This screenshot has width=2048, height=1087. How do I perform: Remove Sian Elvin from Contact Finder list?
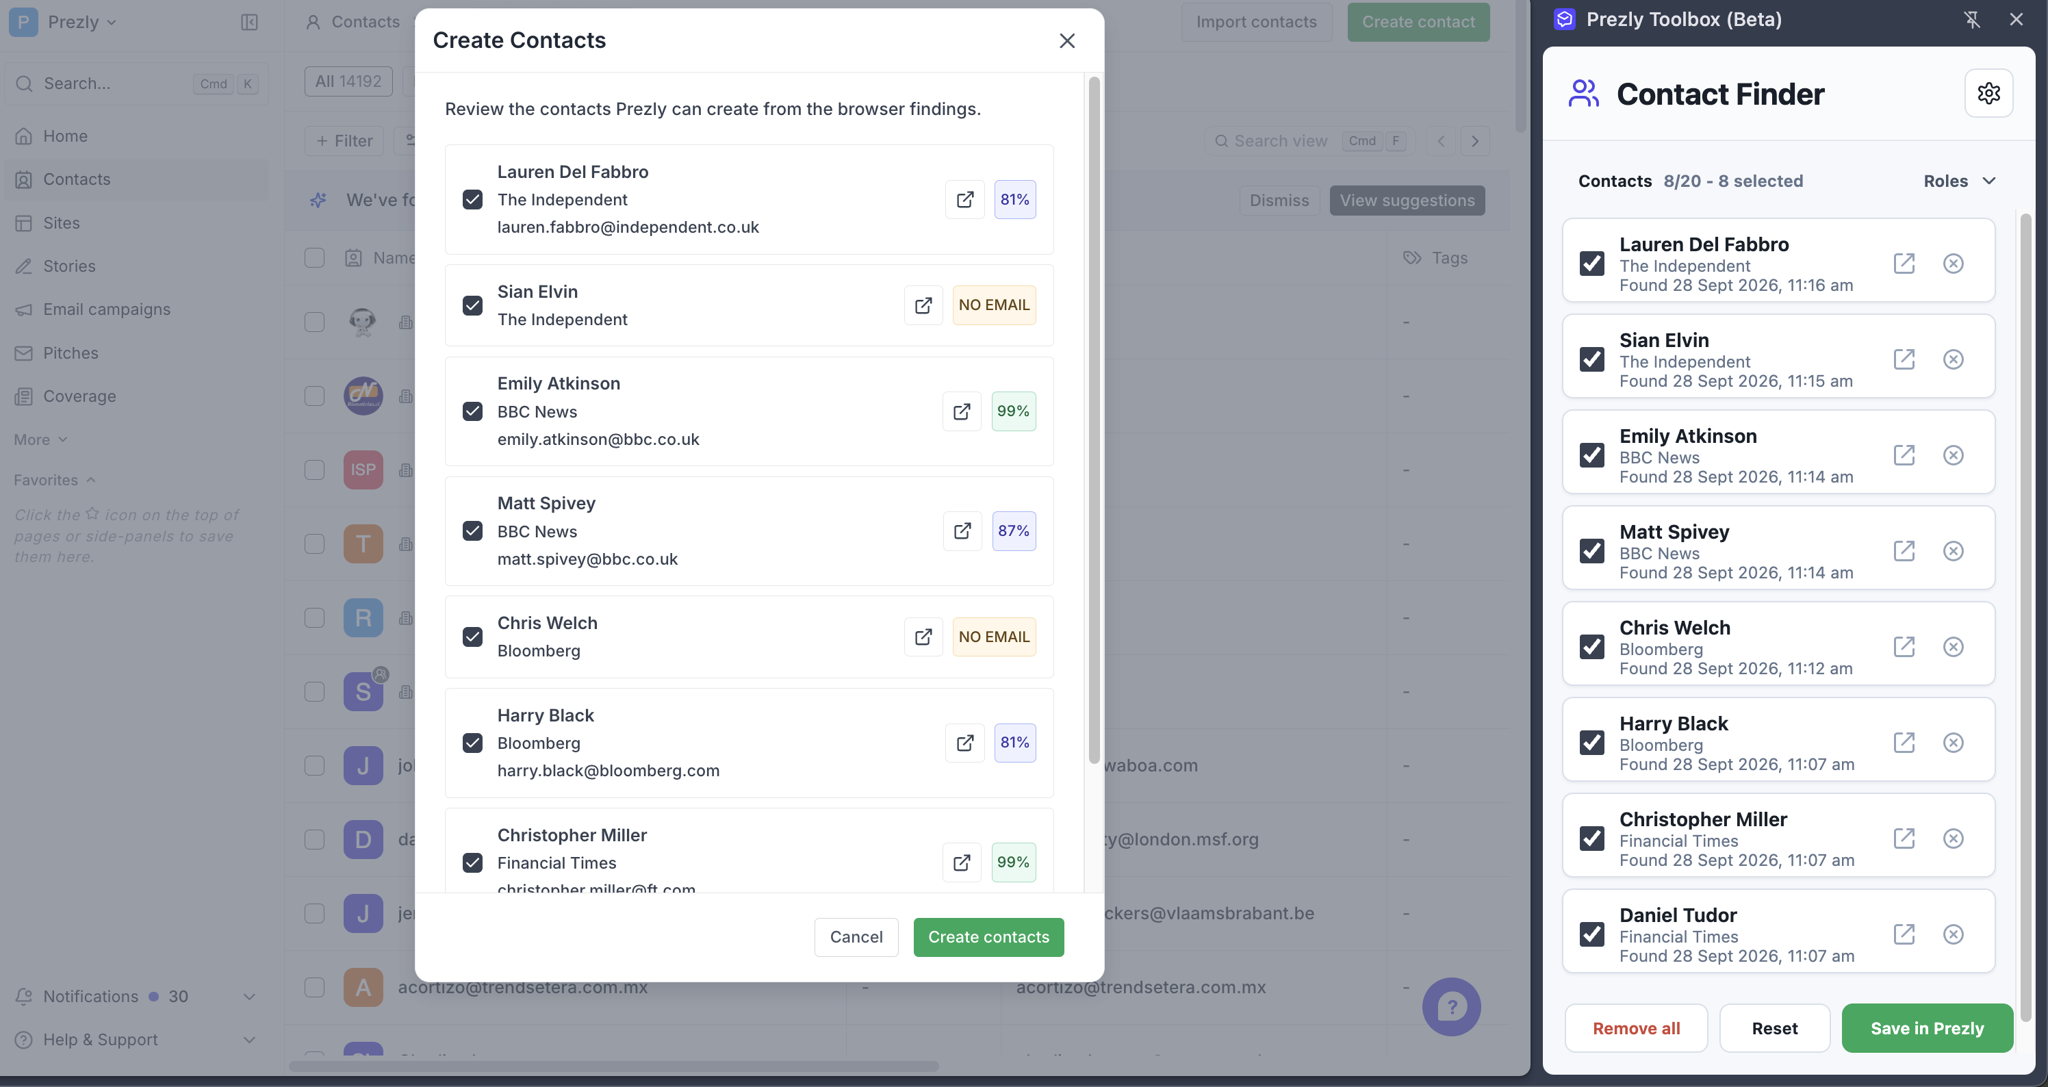click(x=1952, y=359)
